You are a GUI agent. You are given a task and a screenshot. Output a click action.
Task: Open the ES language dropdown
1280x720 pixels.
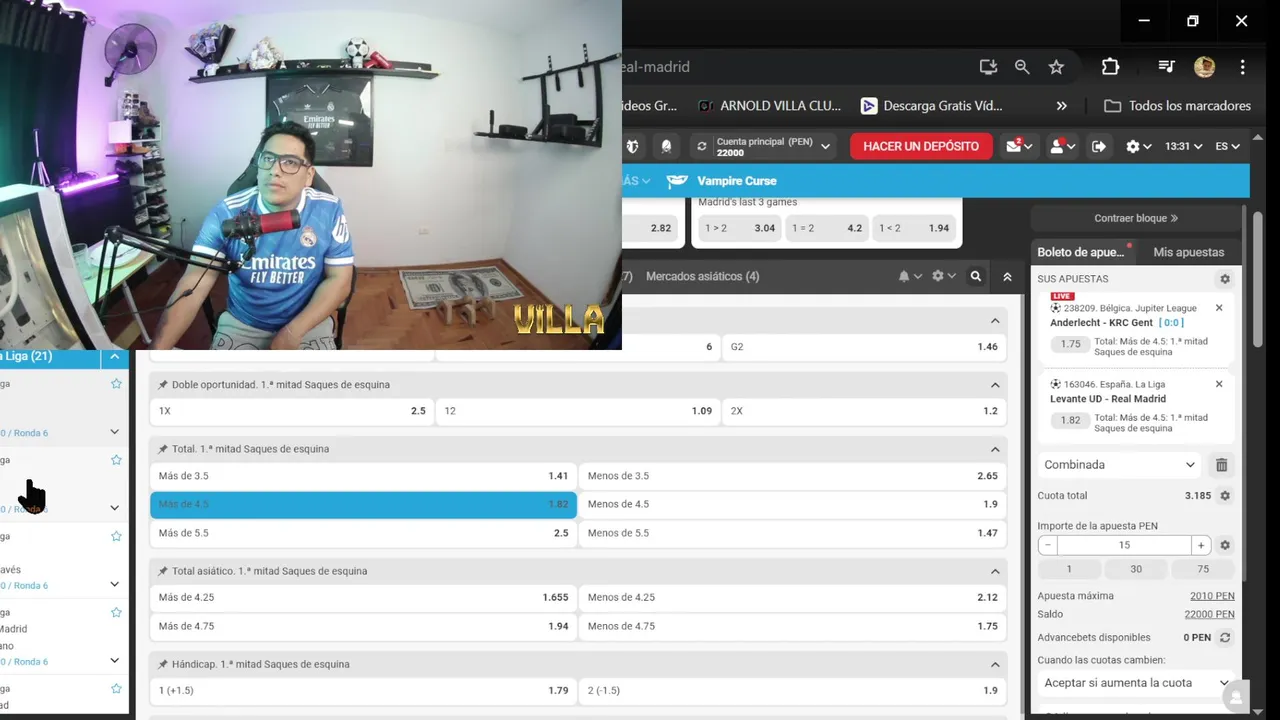click(x=1227, y=146)
